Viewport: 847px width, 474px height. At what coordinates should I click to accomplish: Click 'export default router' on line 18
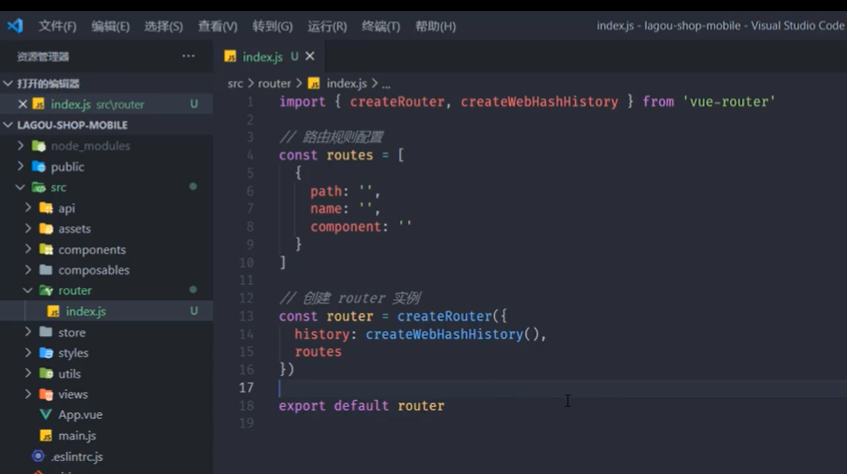(x=361, y=406)
